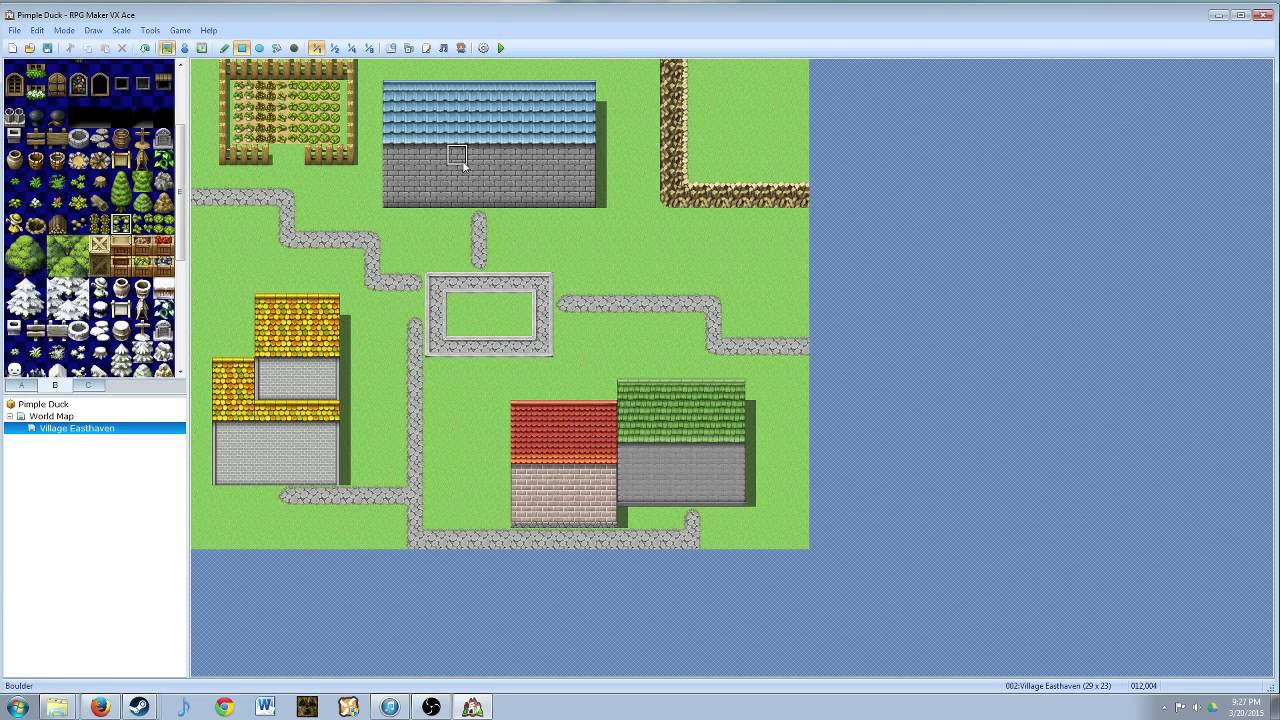
Task: Switch to tileset tab B
Action: [x=55, y=385]
